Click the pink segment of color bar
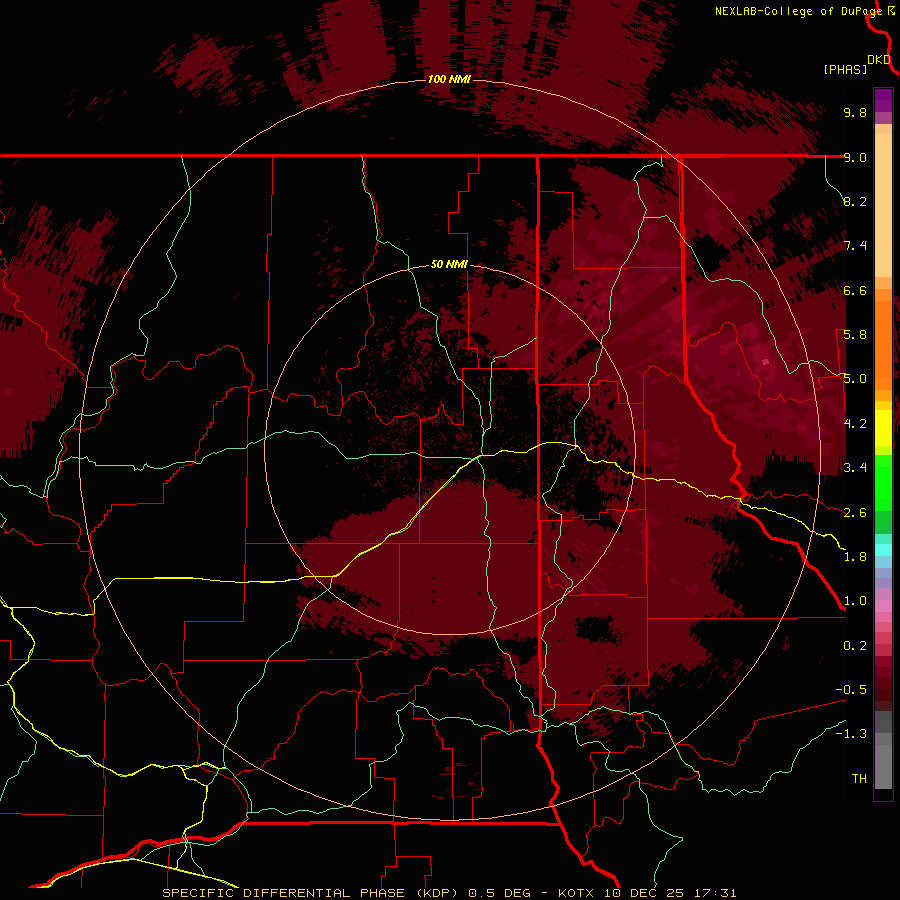 (883, 606)
